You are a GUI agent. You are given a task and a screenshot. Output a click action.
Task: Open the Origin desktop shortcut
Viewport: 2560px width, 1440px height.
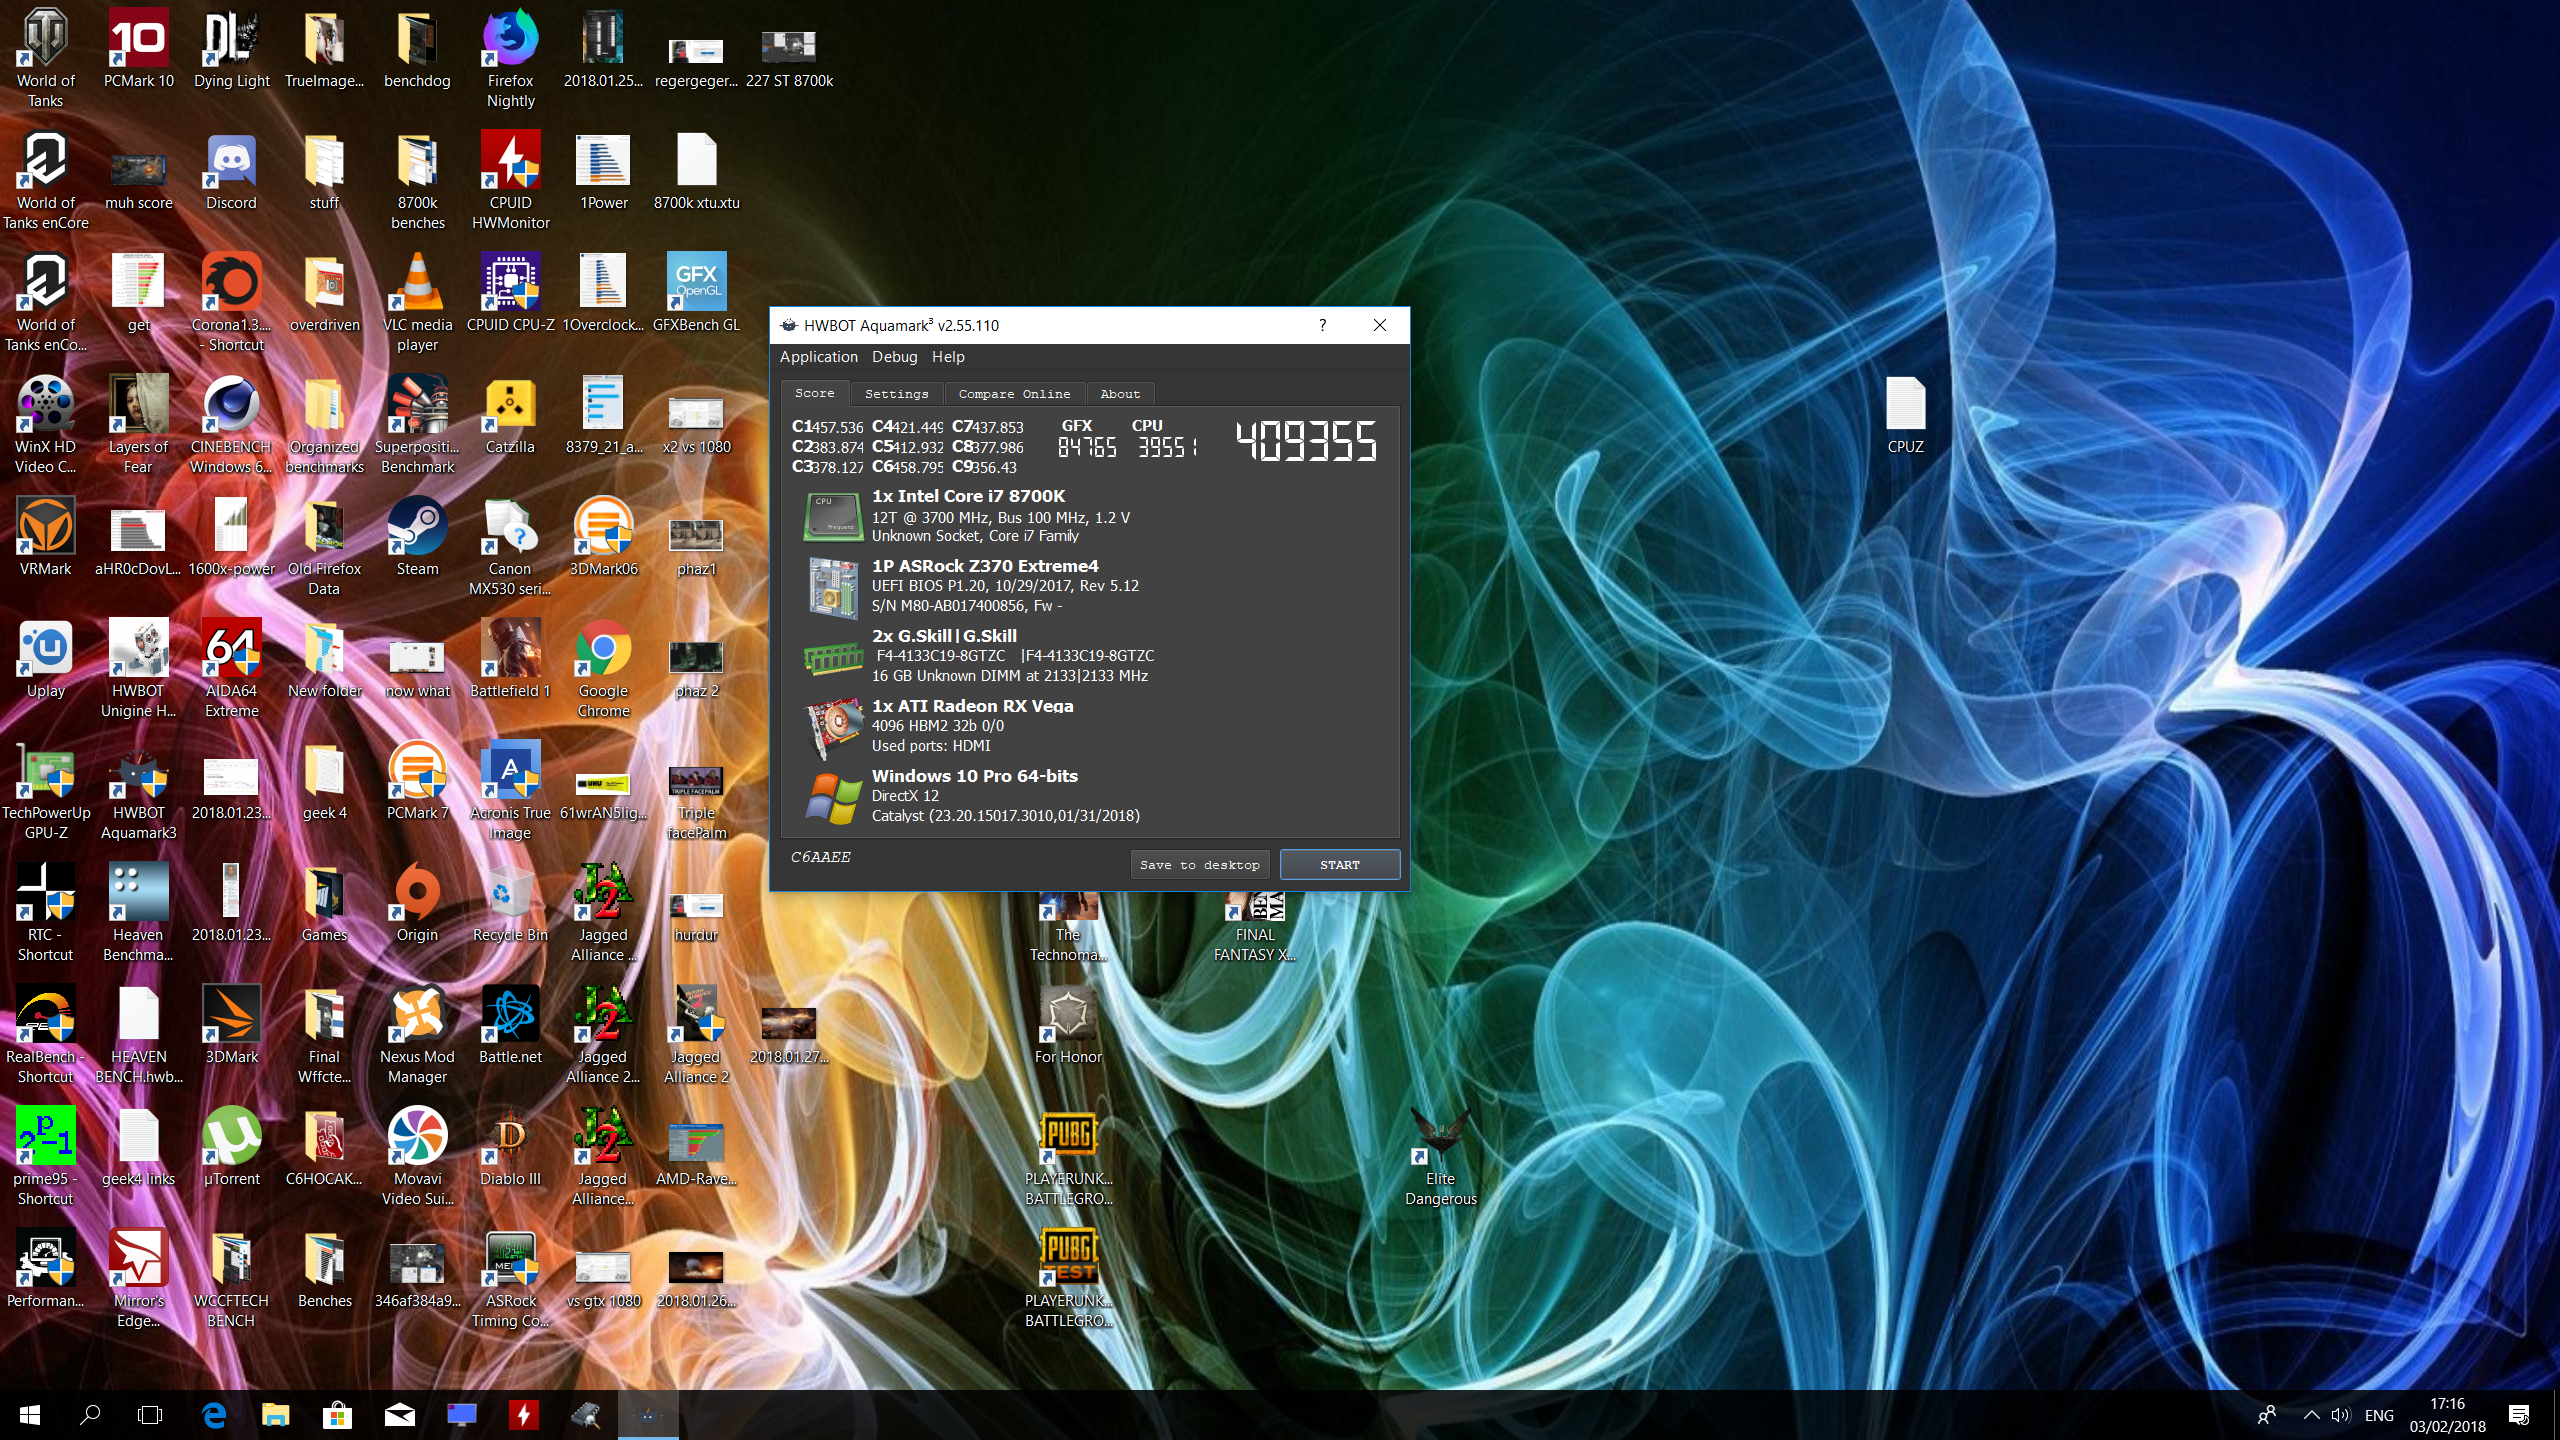coord(417,904)
